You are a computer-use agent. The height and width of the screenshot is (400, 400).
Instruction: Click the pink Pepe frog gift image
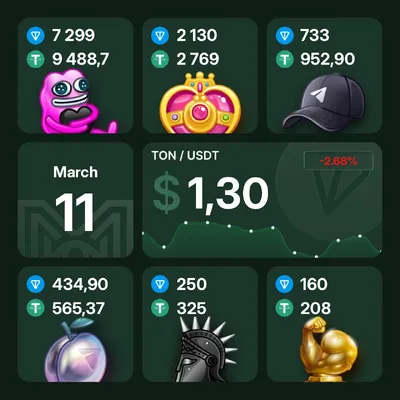click(78, 101)
